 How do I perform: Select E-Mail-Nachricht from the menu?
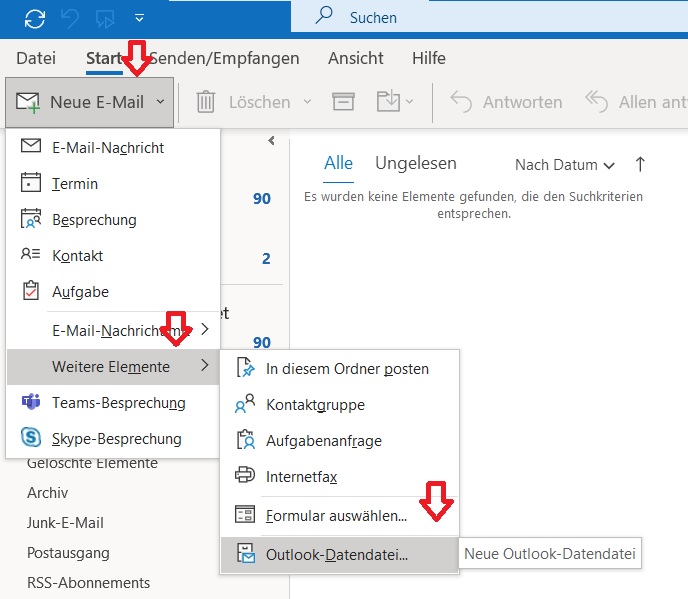113,147
